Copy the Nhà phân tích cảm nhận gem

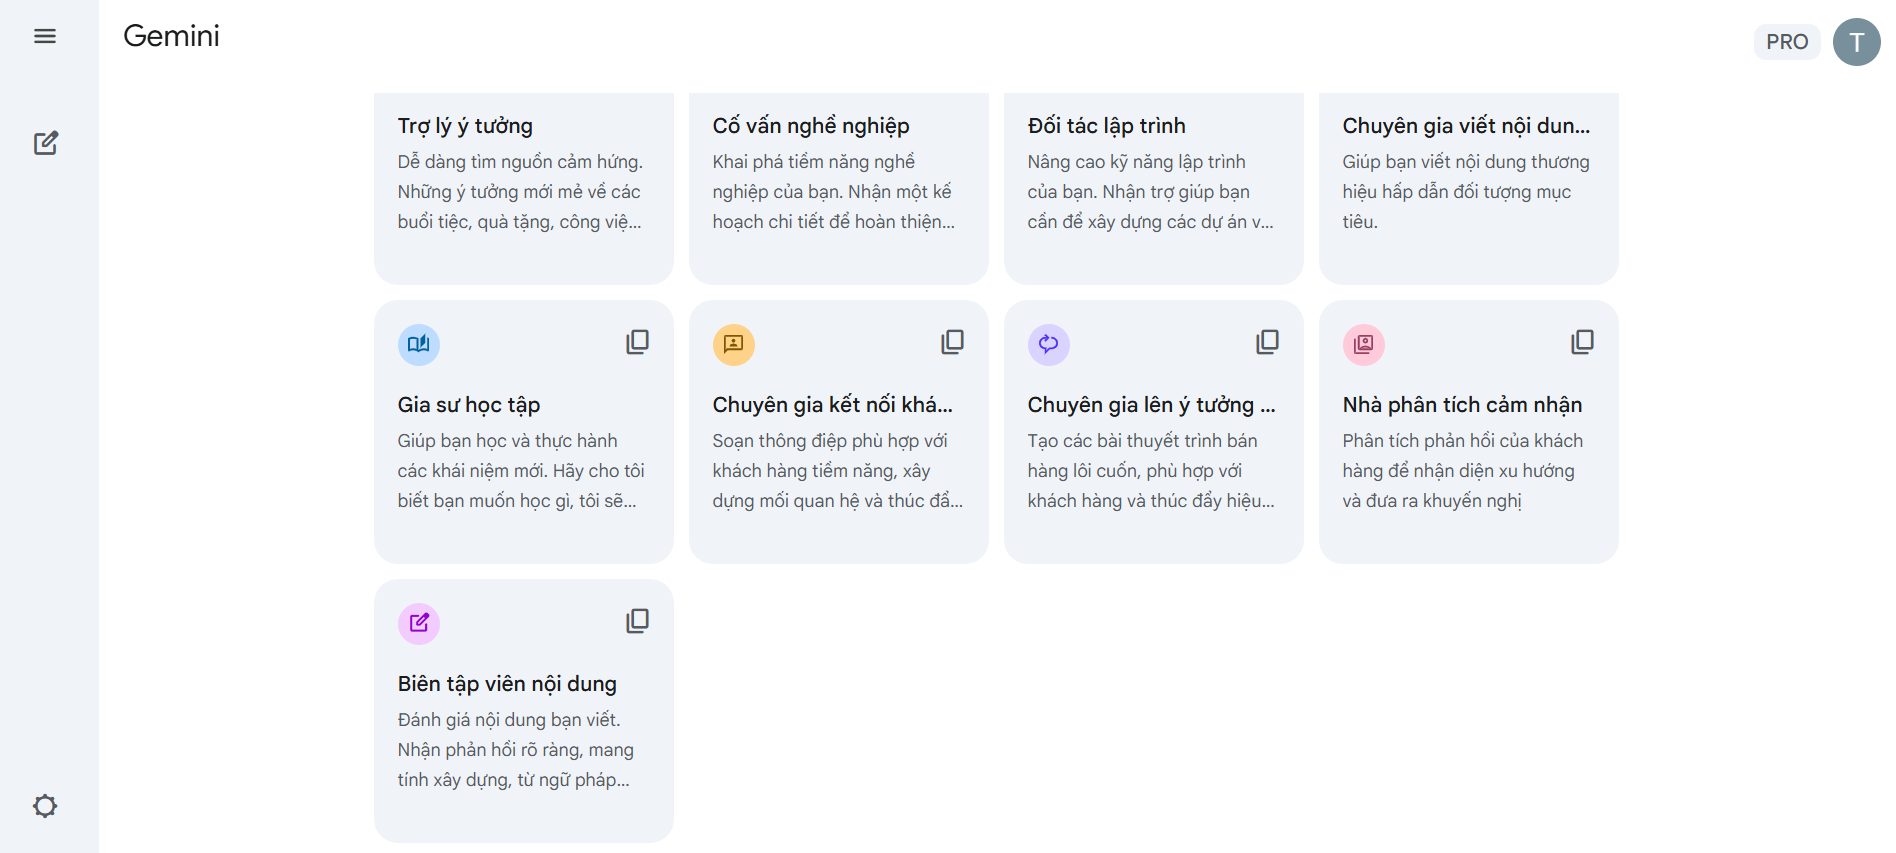[x=1582, y=342]
